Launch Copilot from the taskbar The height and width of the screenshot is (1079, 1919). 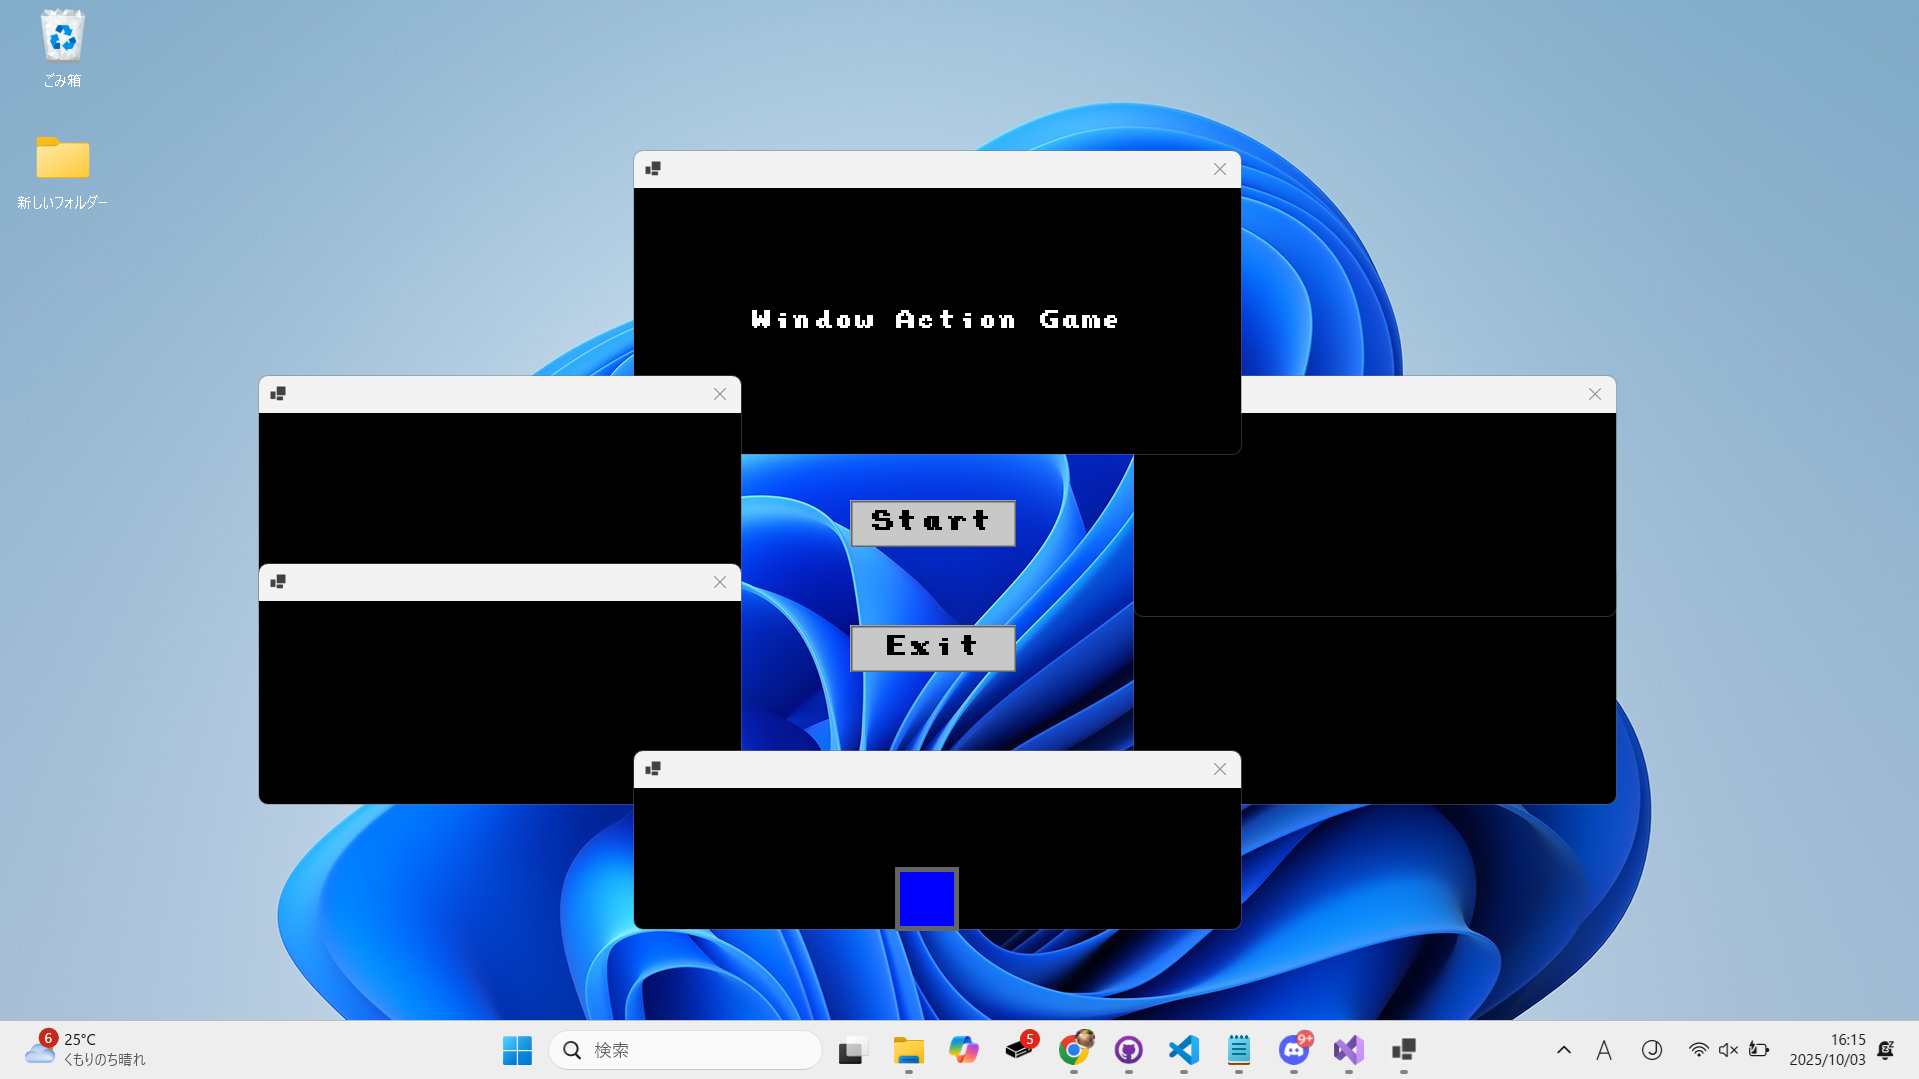pyautogui.click(x=963, y=1050)
